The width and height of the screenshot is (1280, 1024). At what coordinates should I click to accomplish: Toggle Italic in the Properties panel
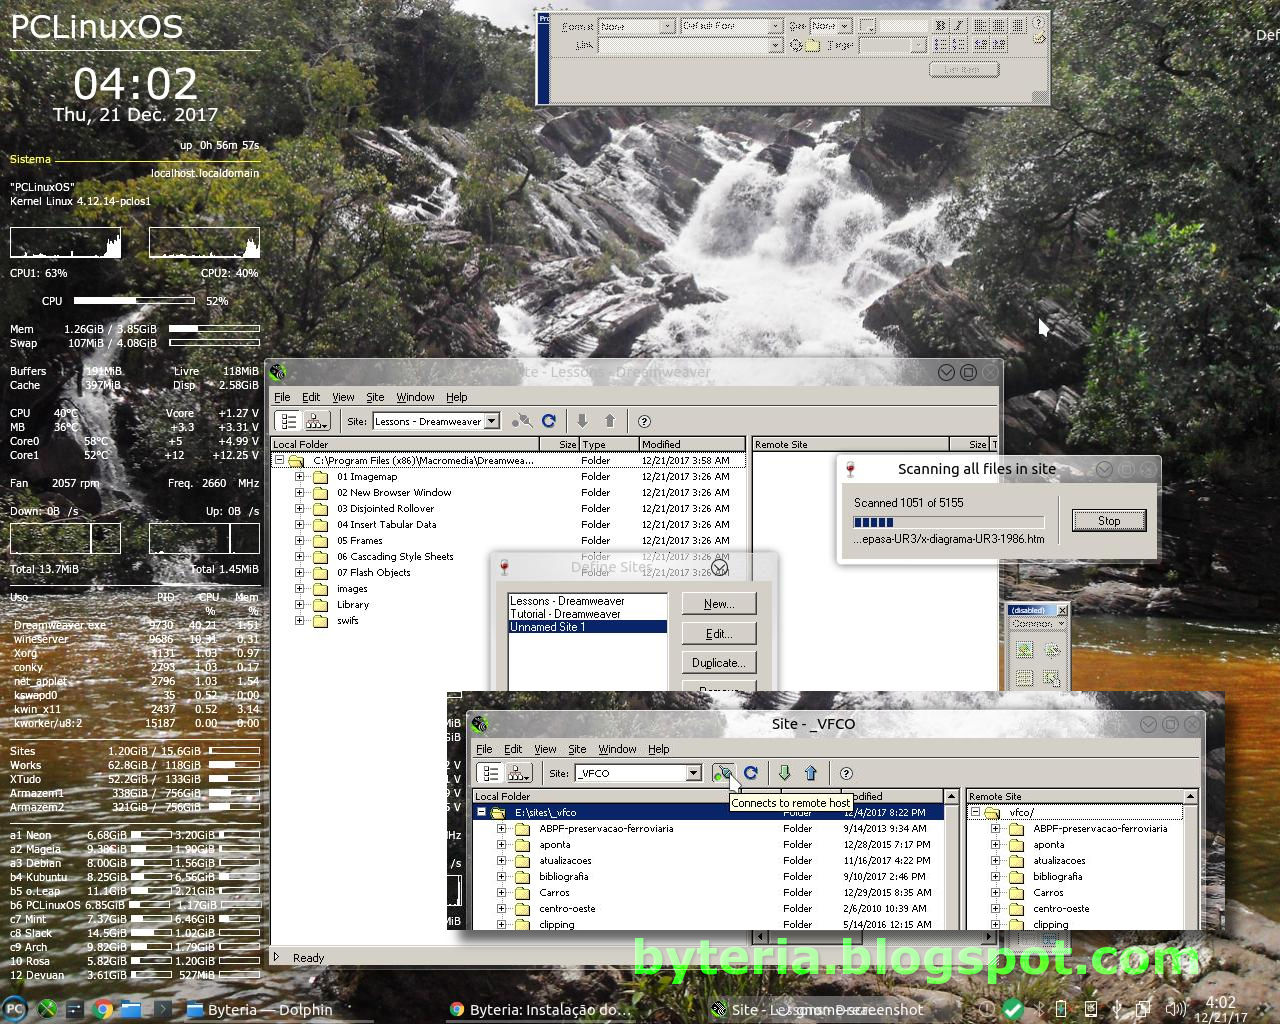[x=957, y=27]
